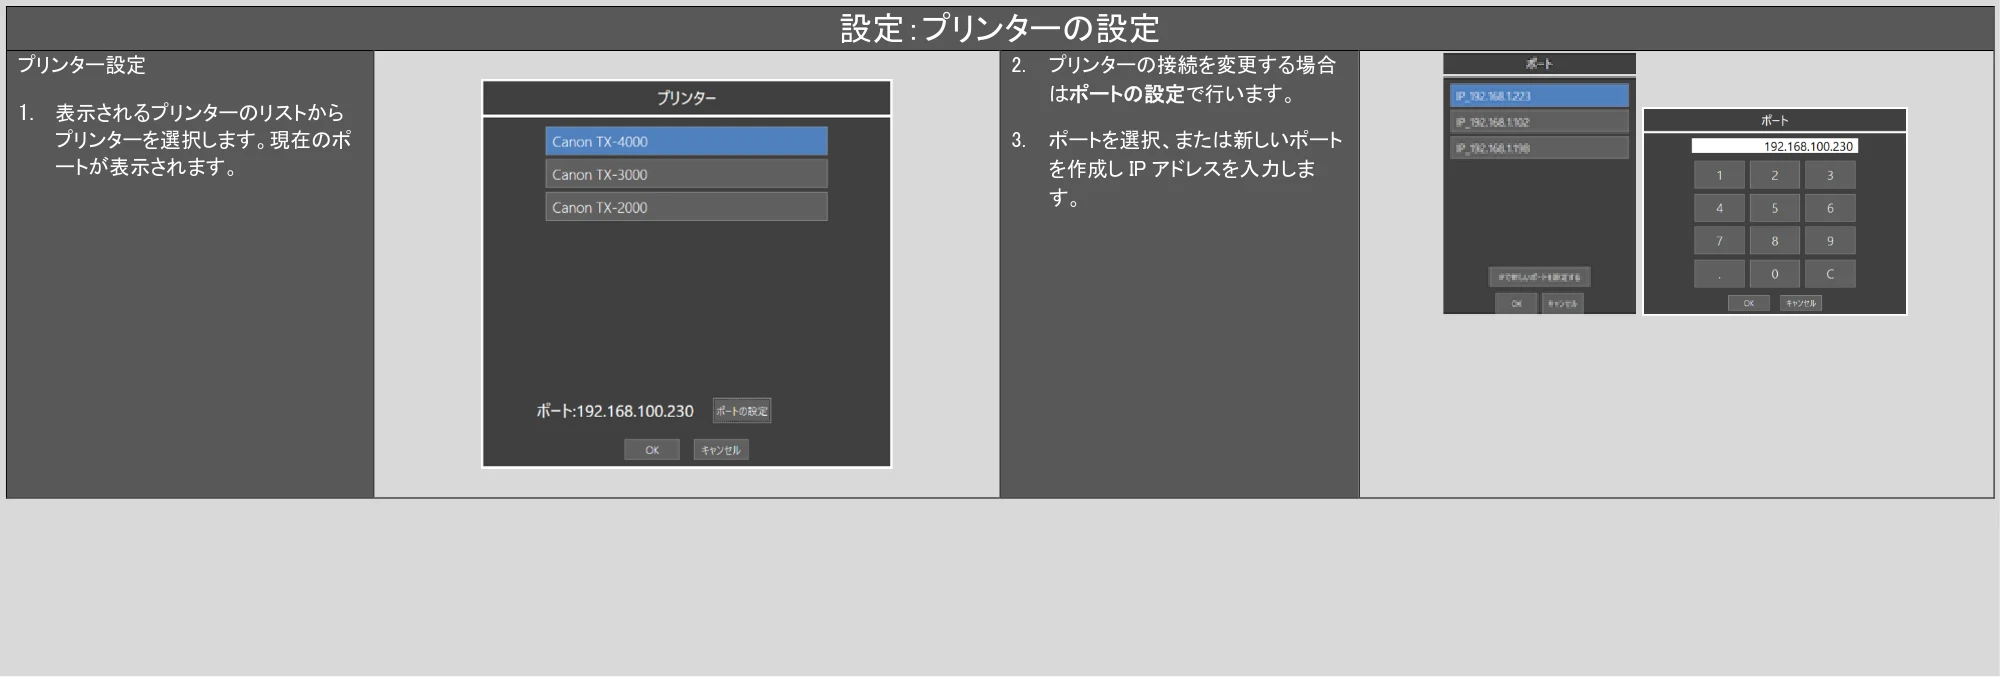This screenshot has height=677, width=2000.
Task: Tap the keypad dot key
Action: [1719, 274]
